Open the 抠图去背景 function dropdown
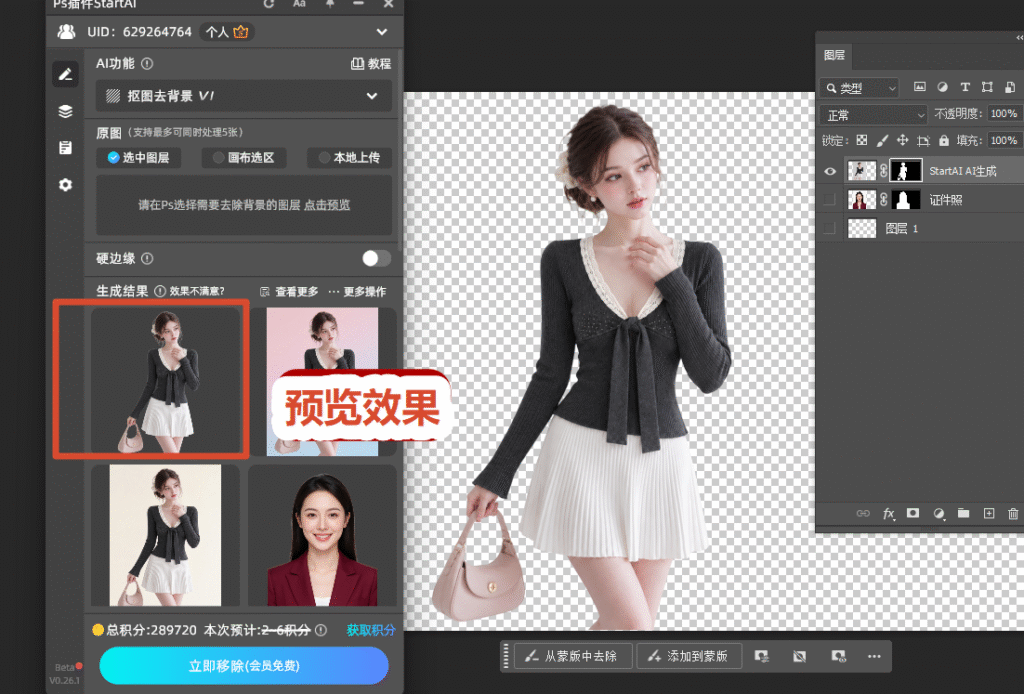The height and width of the screenshot is (694, 1024). [x=244, y=96]
